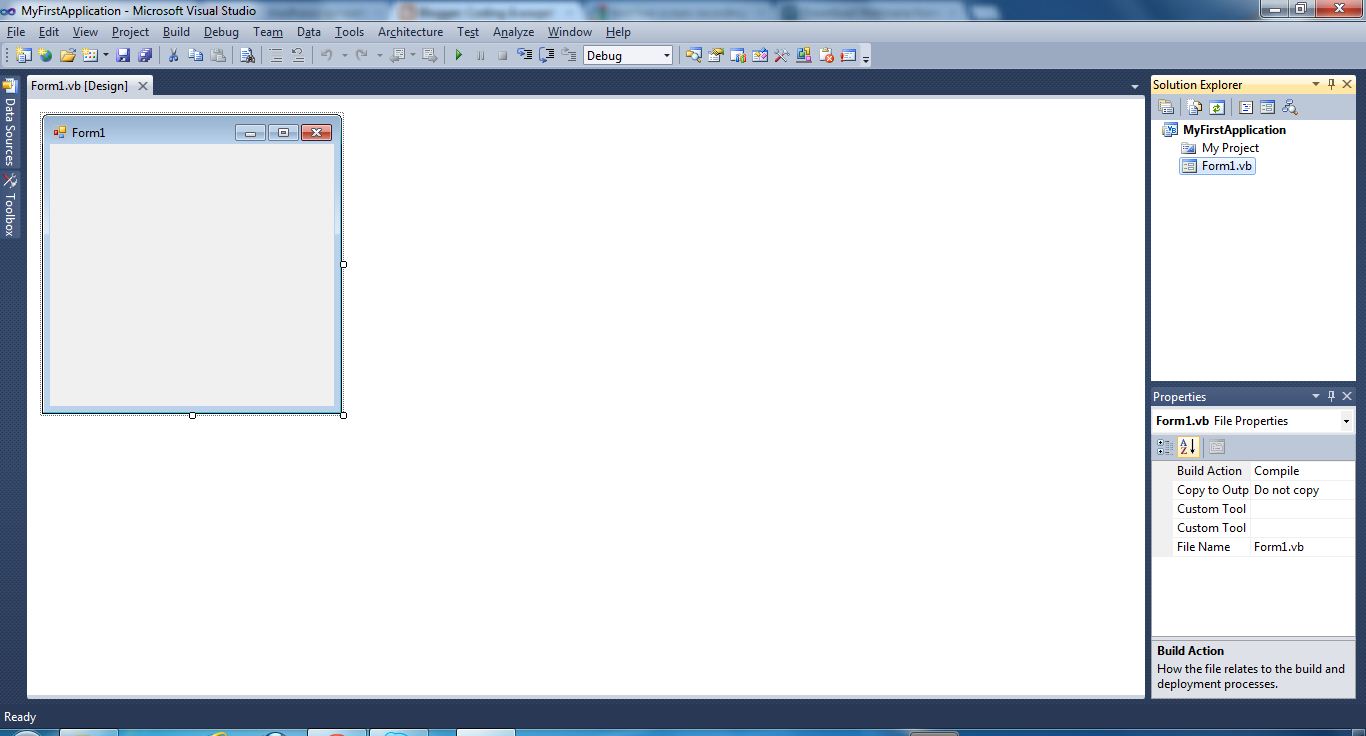The image size is (1366, 736).
Task: Open the Architecture menu
Action: tap(410, 31)
